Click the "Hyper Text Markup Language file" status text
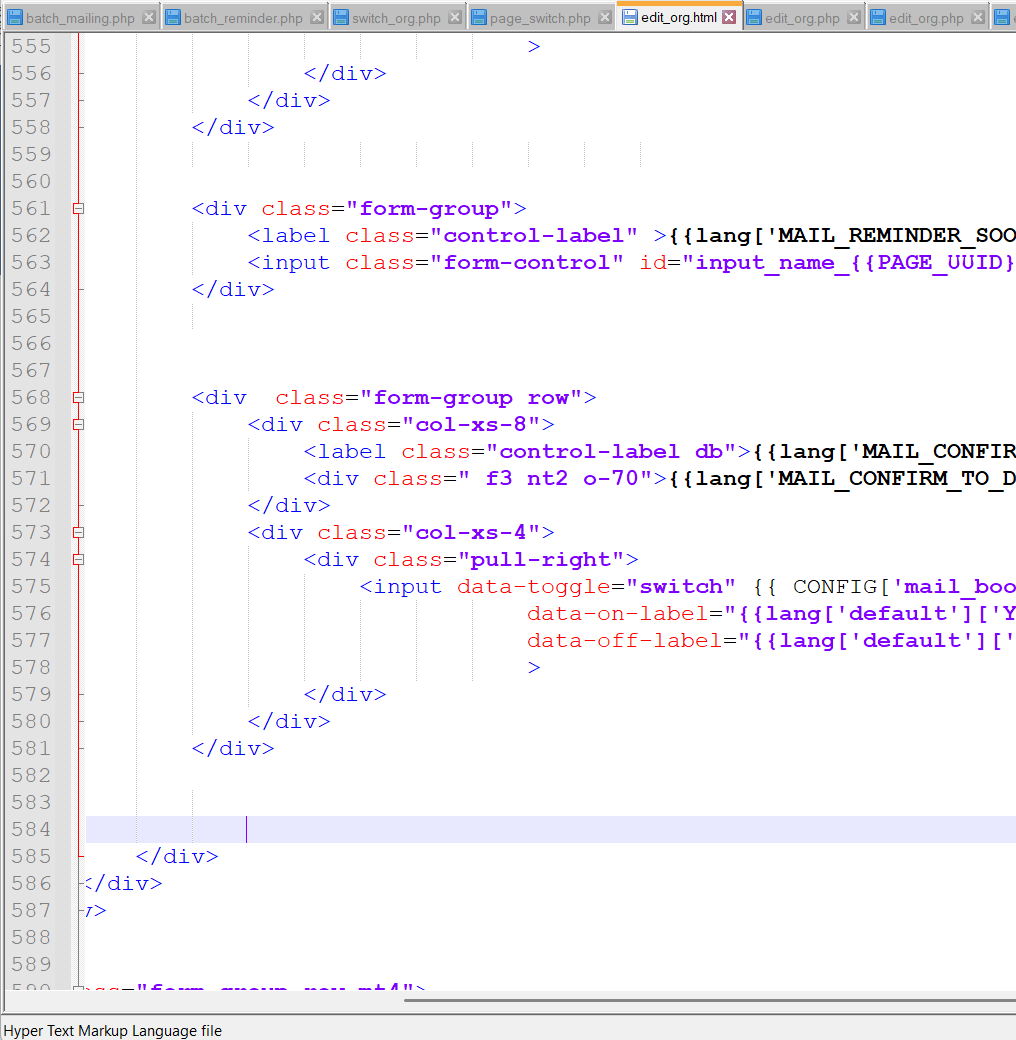The width and height of the screenshot is (1016, 1040). [113, 1031]
